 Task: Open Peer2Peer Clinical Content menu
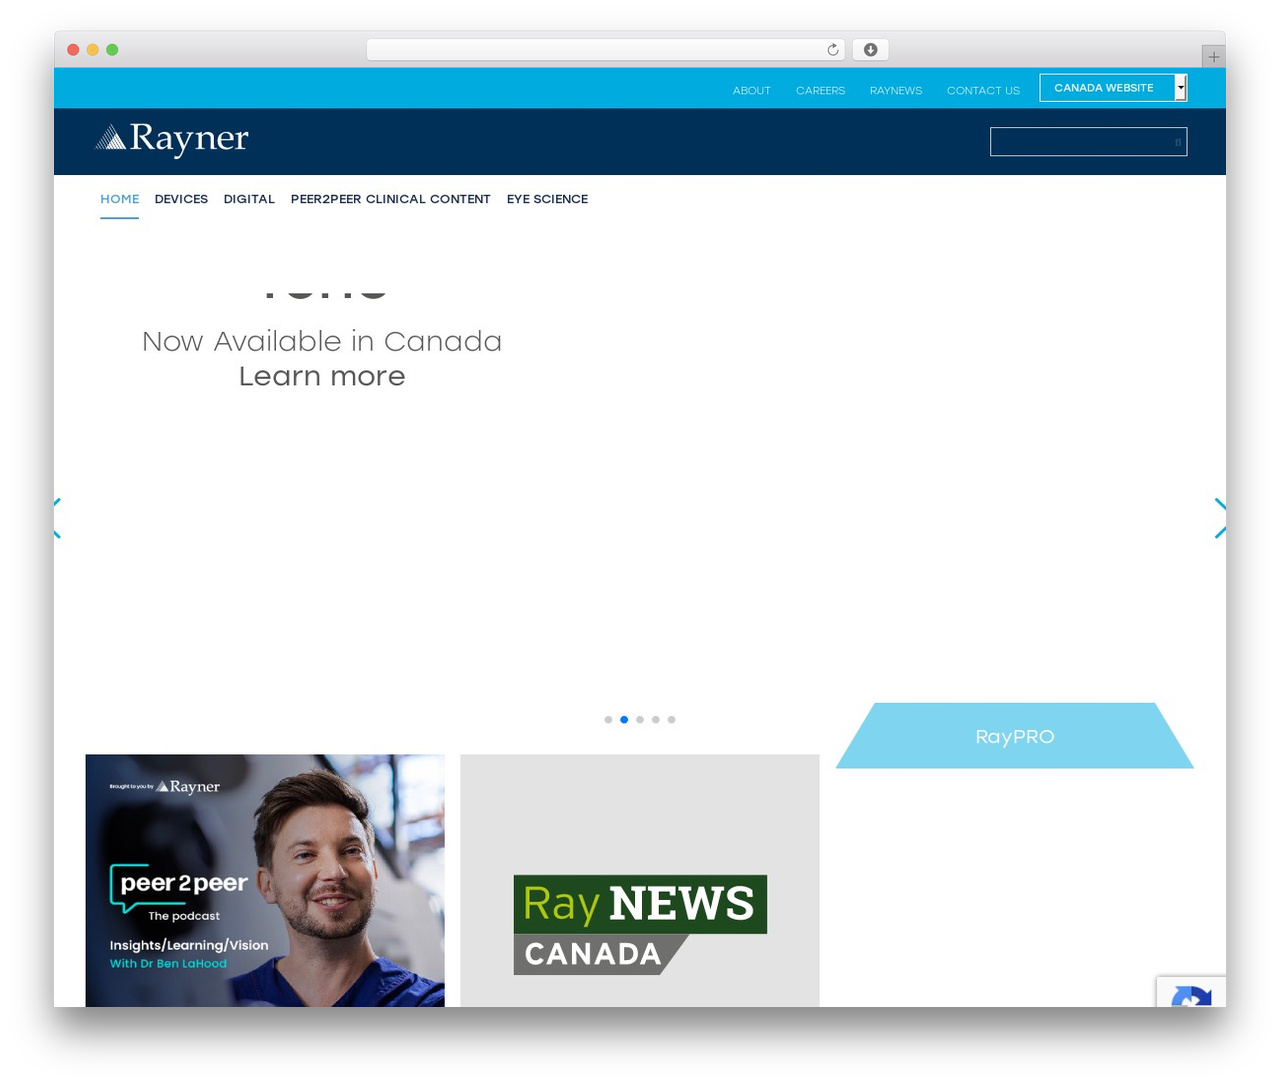click(391, 199)
